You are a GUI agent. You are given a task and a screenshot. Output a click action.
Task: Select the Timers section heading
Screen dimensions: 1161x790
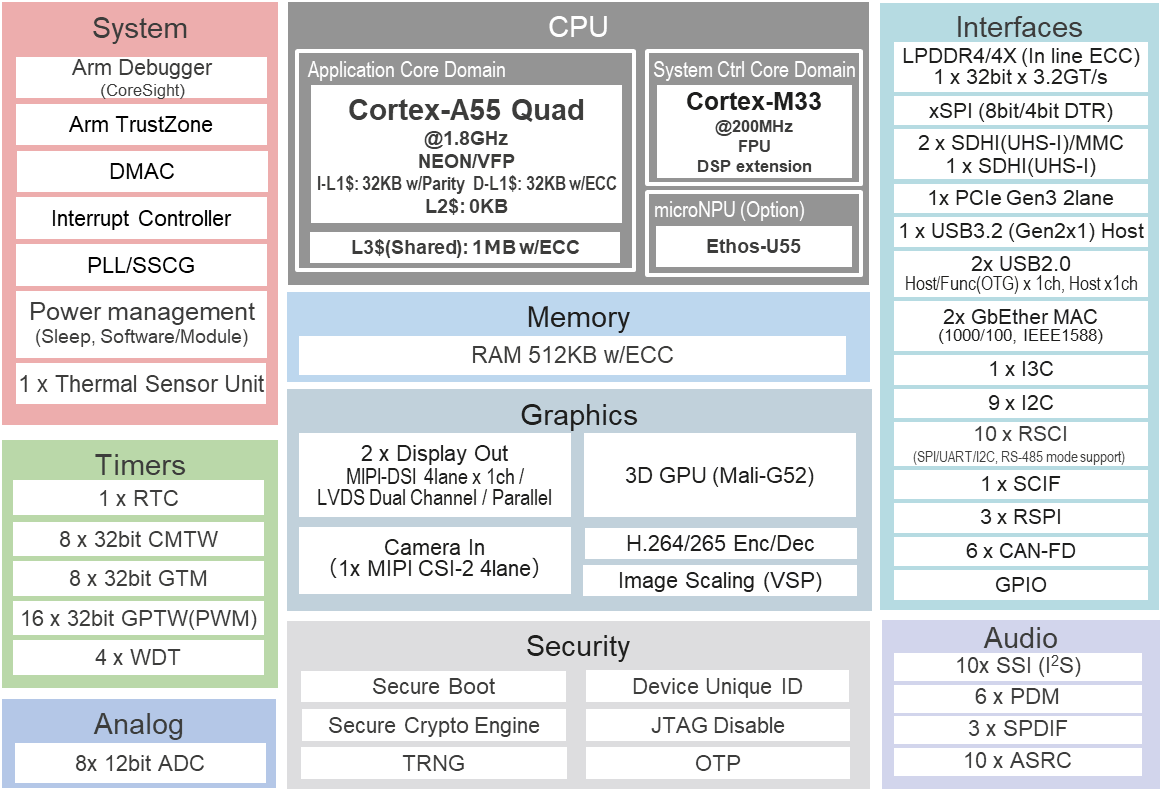[140, 465]
